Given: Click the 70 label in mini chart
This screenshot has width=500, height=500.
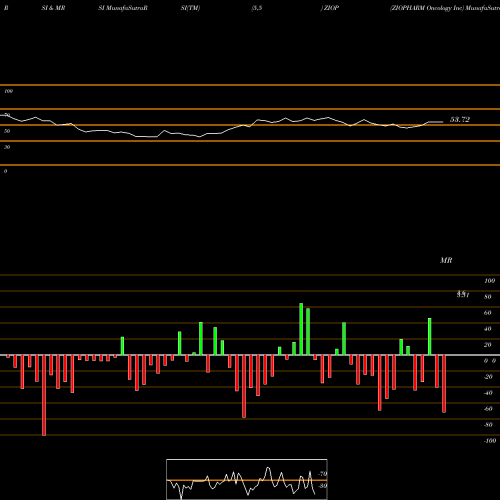Looking at the screenshot, I should coord(323,474).
